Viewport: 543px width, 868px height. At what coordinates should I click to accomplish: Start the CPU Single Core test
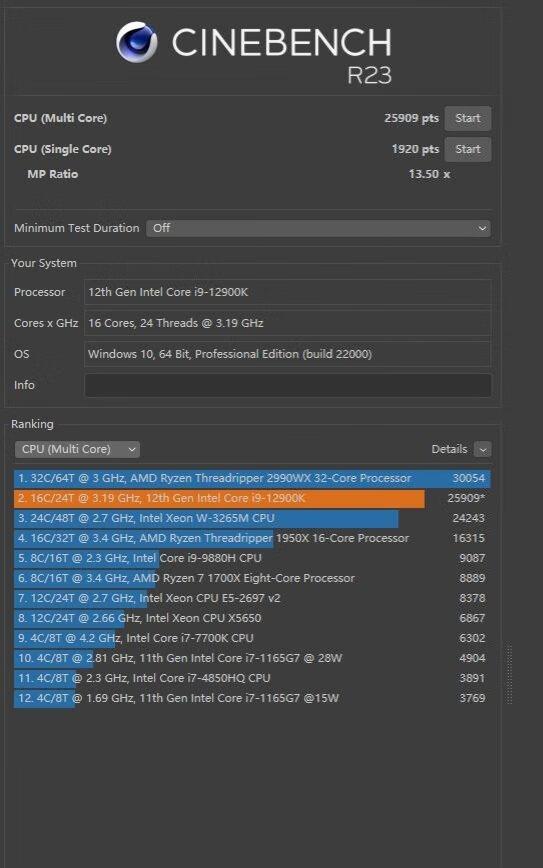click(x=468, y=149)
